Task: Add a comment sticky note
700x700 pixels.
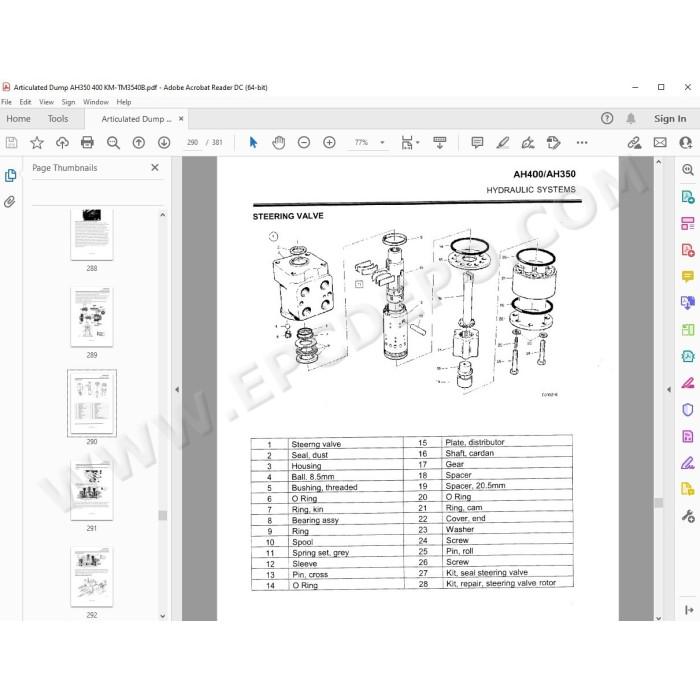Action: click(x=477, y=143)
